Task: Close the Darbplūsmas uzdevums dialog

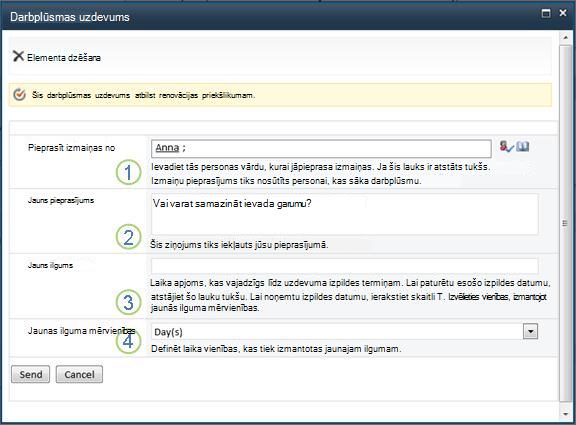Action: pos(563,13)
